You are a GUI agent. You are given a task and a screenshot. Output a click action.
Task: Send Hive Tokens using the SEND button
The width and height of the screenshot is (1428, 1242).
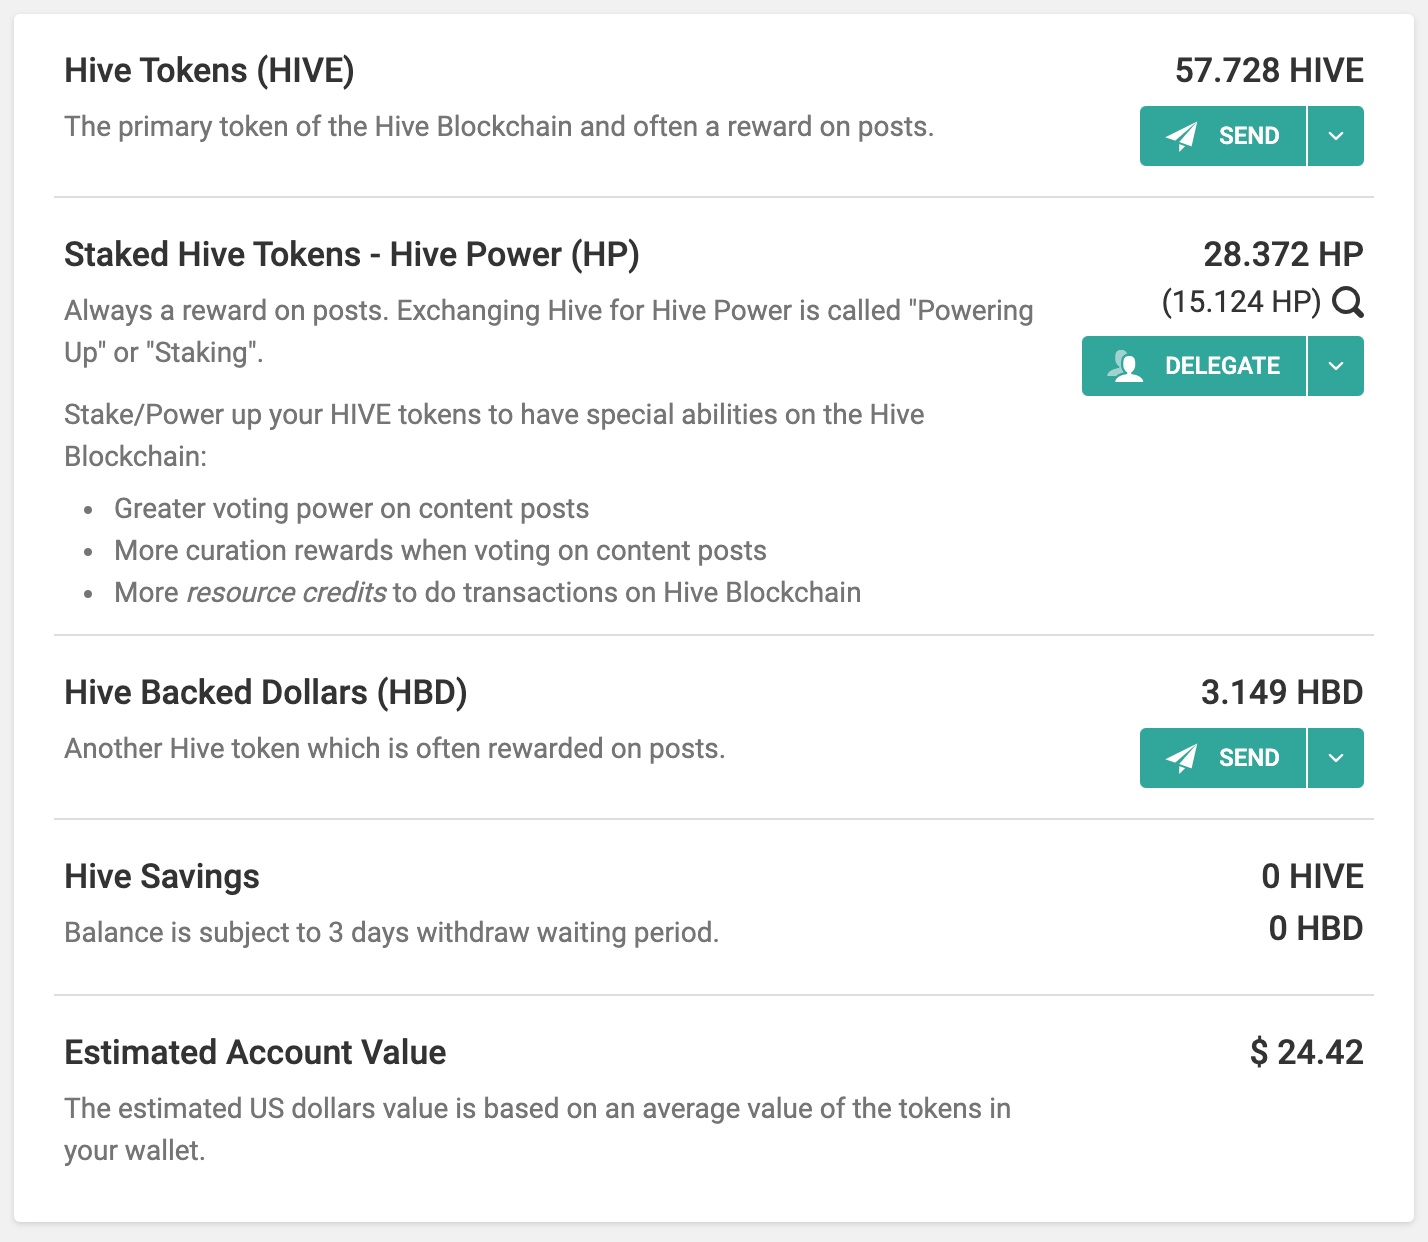coord(1223,136)
